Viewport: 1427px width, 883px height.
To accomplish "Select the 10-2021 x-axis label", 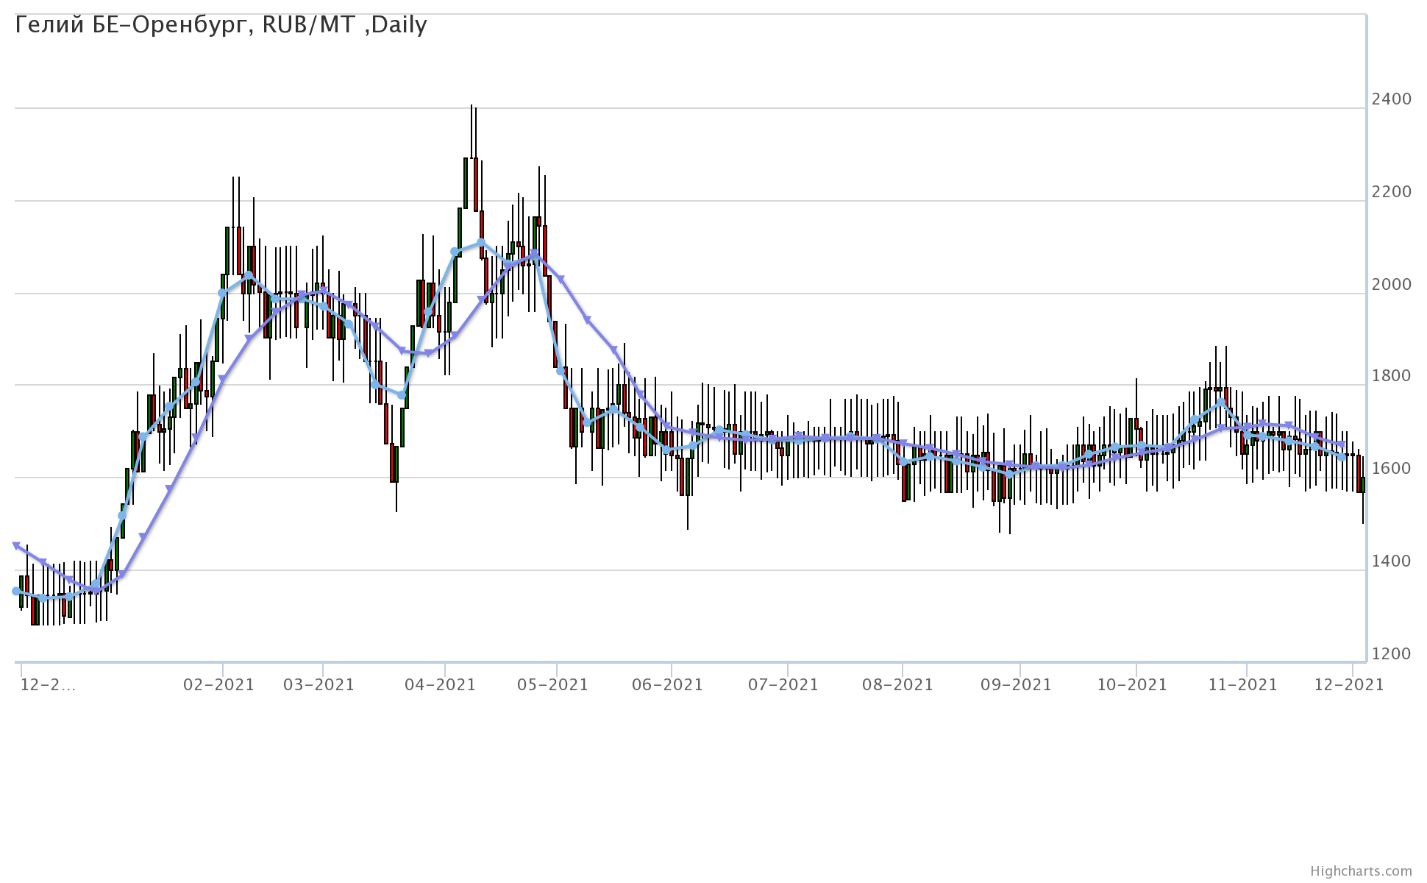I will [x=1134, y=684].
